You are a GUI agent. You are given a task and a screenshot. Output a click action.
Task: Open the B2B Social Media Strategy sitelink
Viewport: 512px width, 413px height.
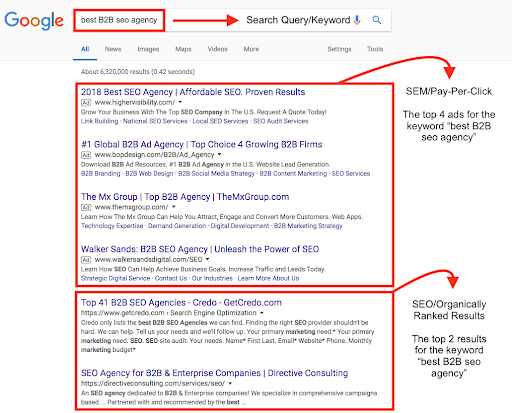pyautogui.click(x=216, y=173)
